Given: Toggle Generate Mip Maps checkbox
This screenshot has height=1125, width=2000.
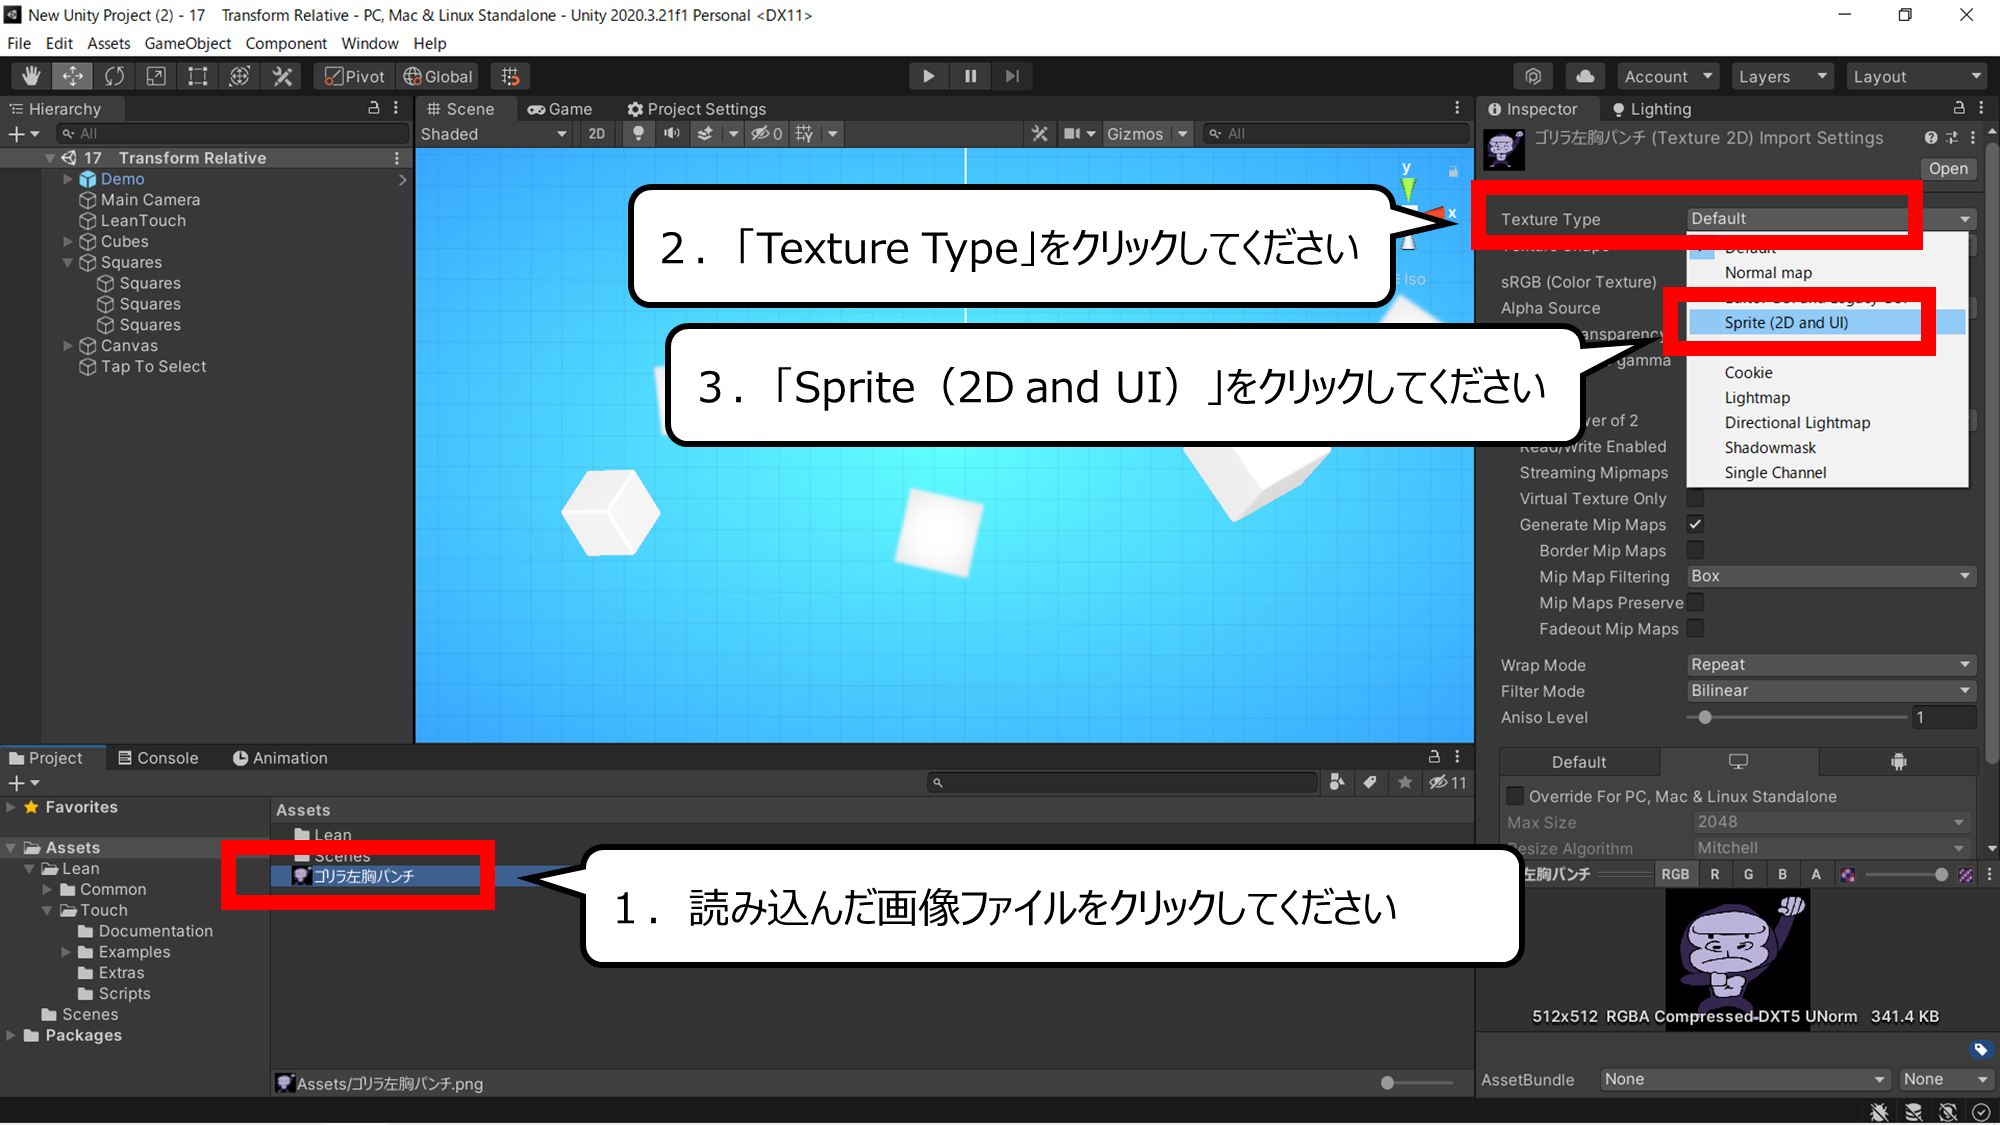Looking at the screenshot, I should coord(1695,523).
